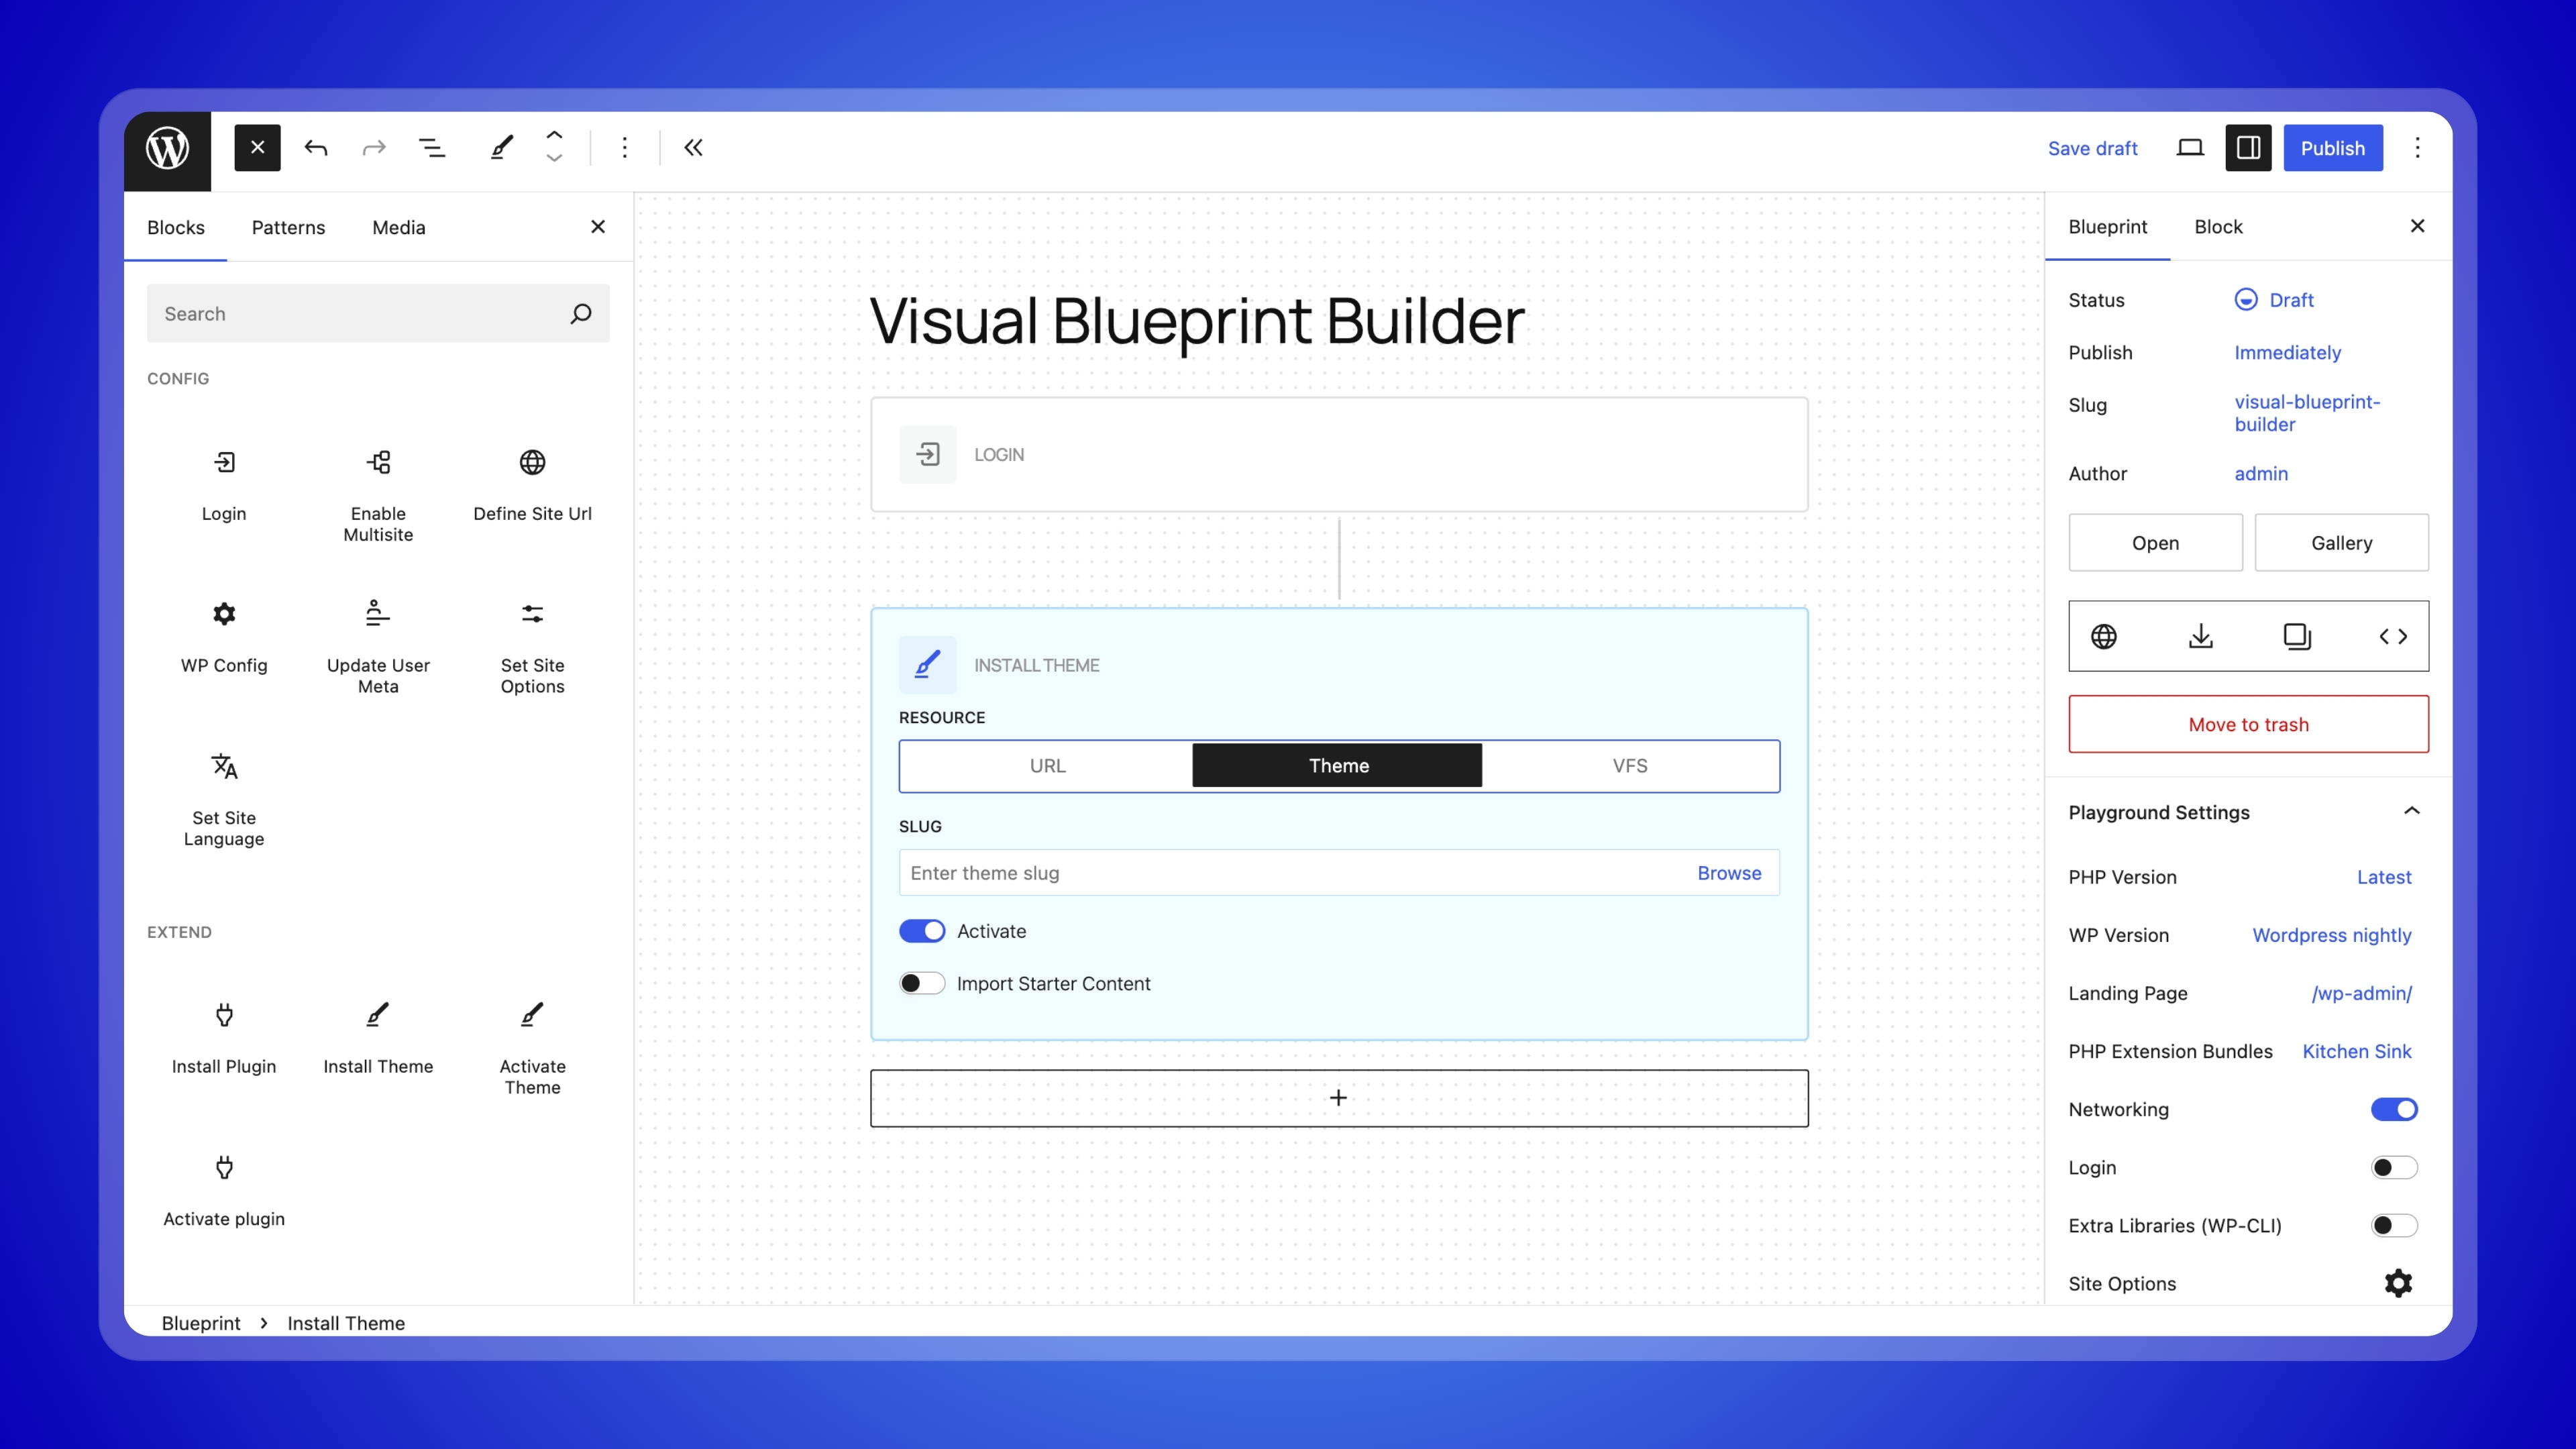2576x1449 pixels.
Task: Enable Import Starter Content toggle
Action: click(921, 984)
